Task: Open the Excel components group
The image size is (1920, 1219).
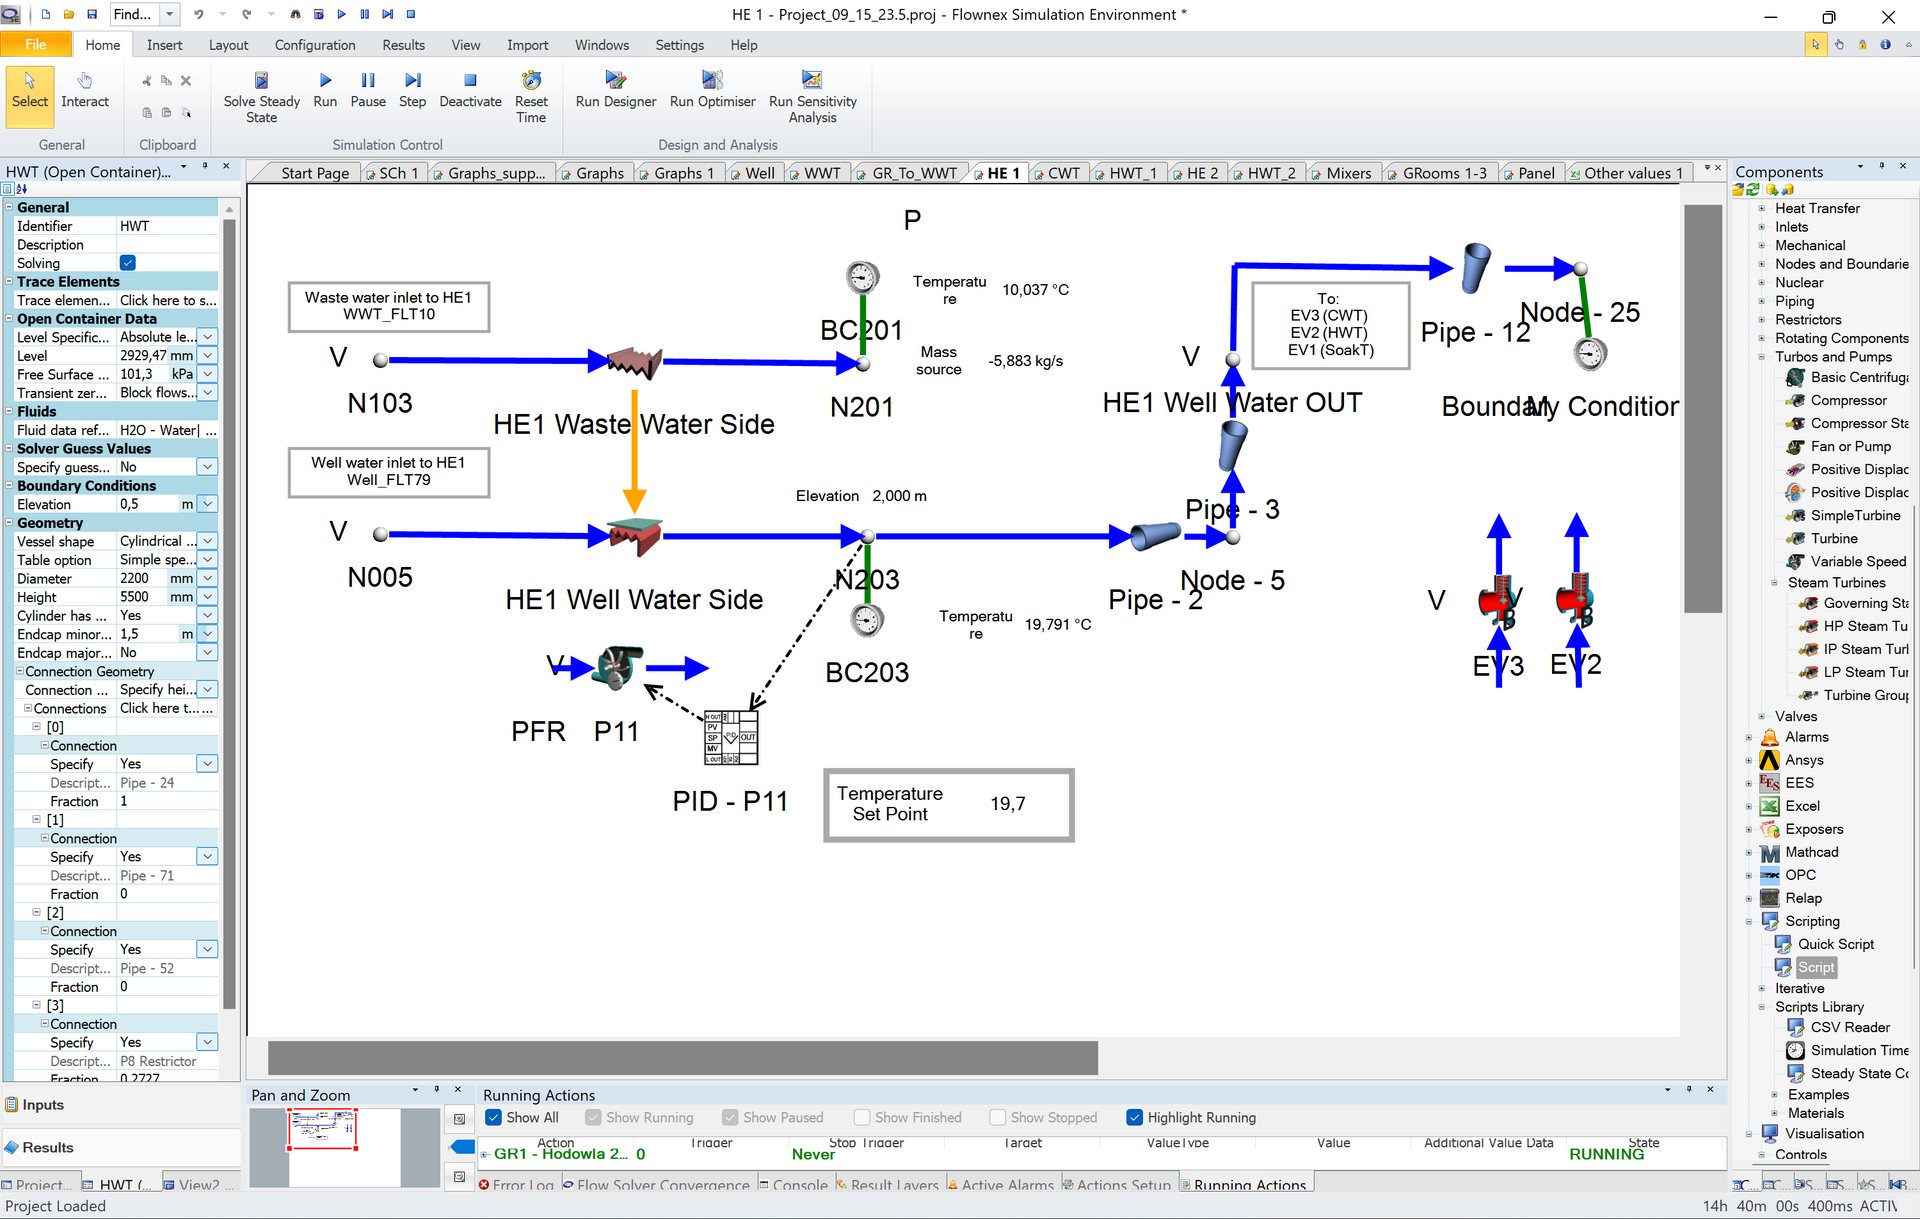Action: pyautogui.click(x=1802, y=806)
